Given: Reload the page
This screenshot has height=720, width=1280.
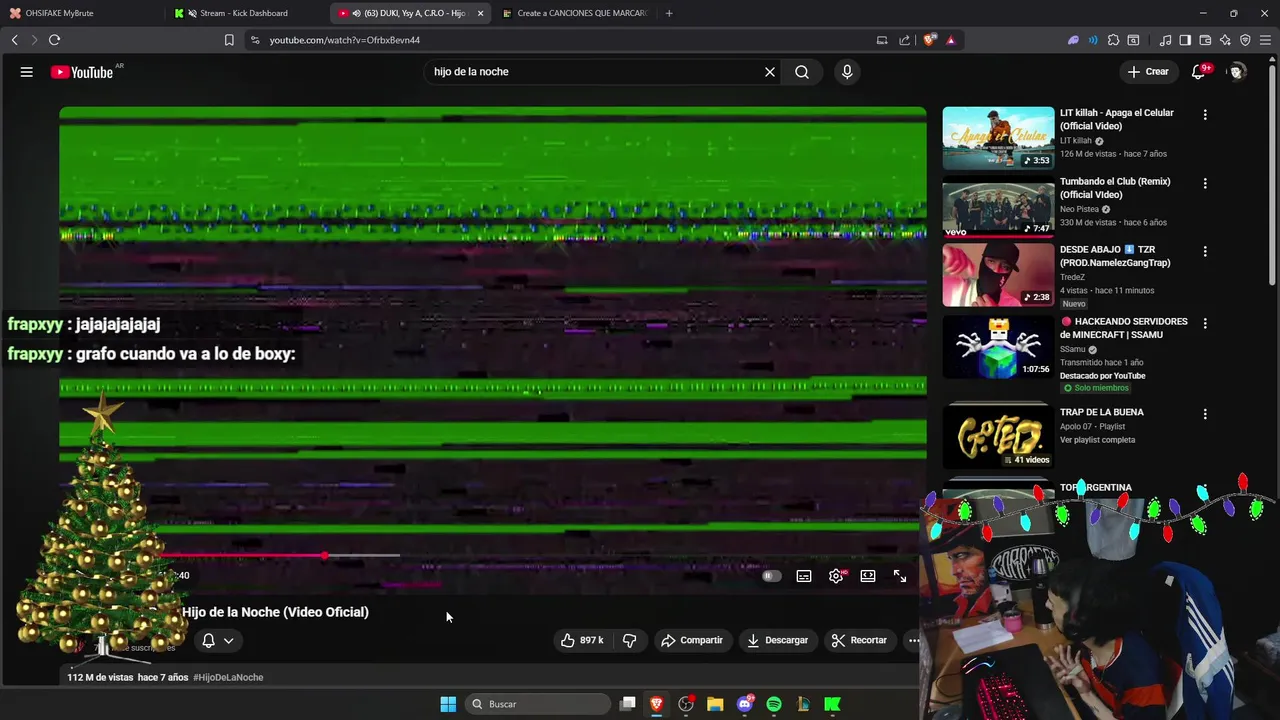Looking at the screenshot, I should point(54,40).
